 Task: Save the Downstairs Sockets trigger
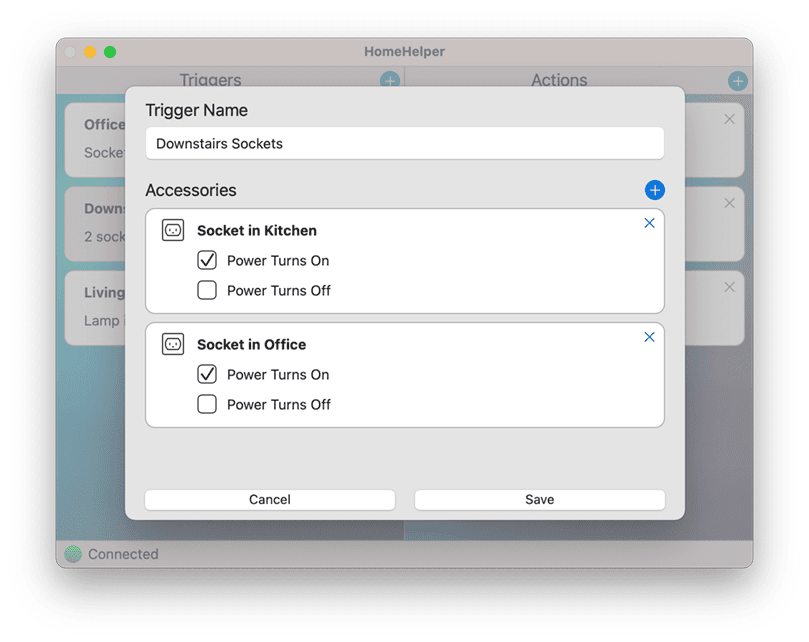[x=539, y=499]
